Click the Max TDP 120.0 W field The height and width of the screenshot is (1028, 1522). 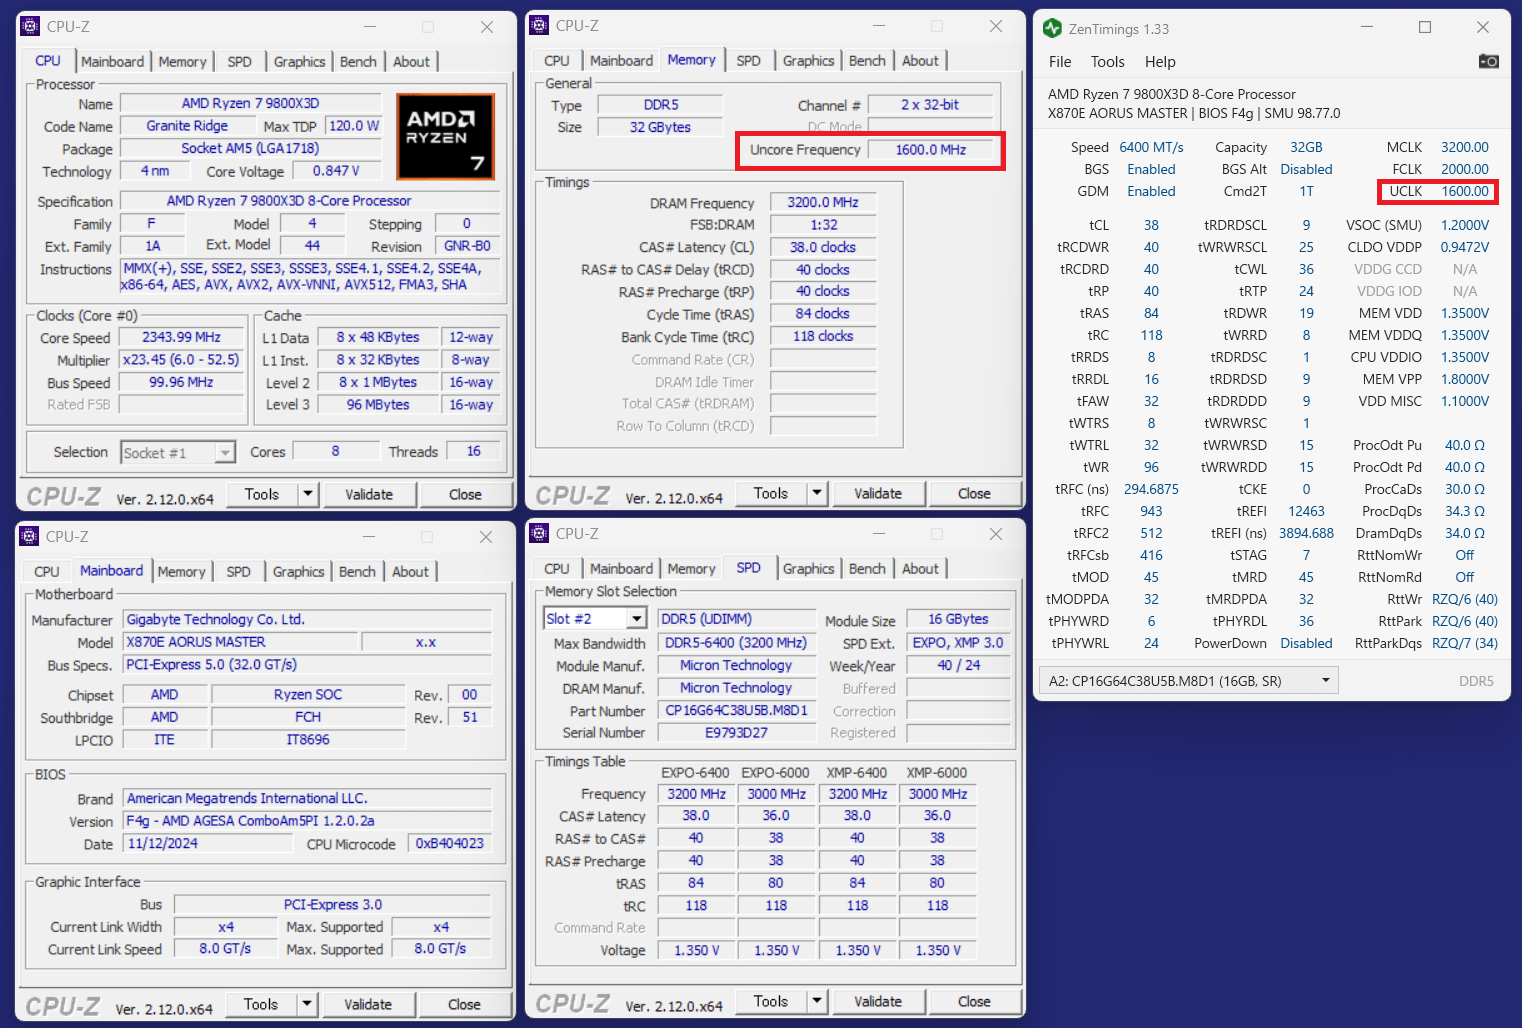[354, 126]
